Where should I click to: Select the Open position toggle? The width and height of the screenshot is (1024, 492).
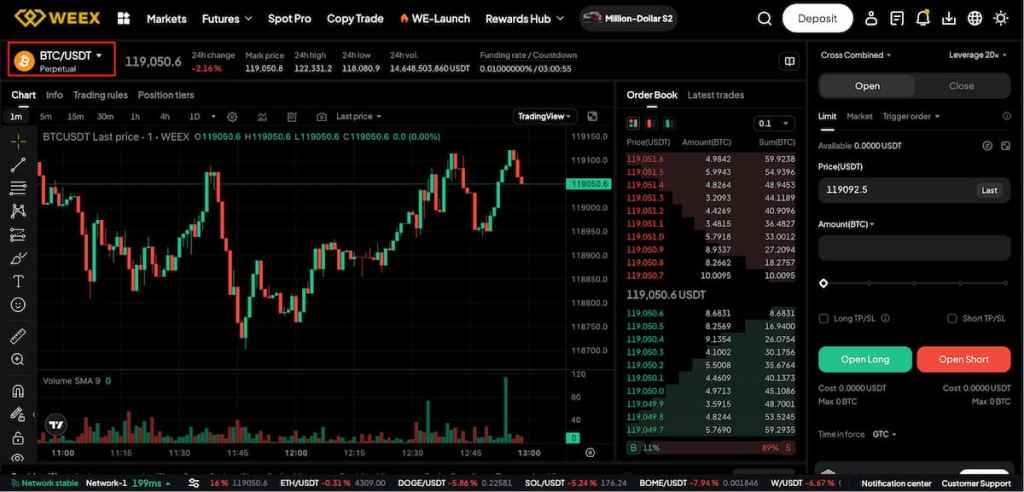coord(867,86)
